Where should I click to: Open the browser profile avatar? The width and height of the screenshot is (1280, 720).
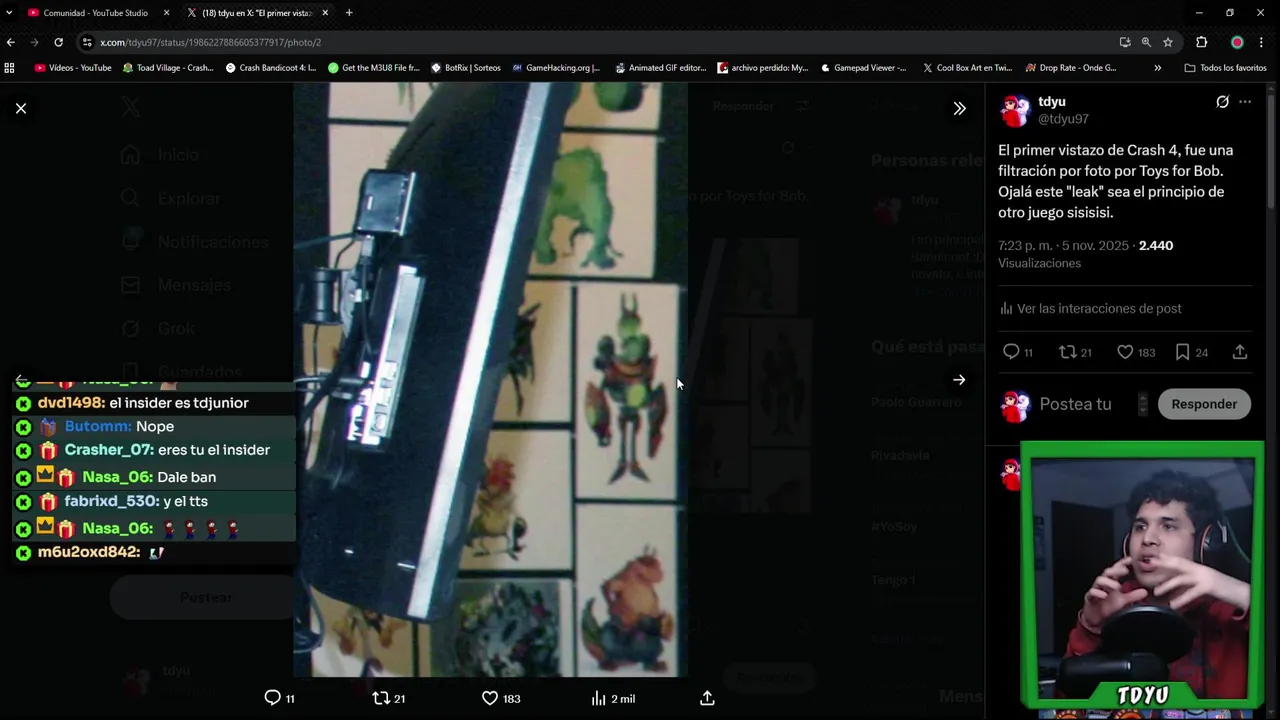1237,42
